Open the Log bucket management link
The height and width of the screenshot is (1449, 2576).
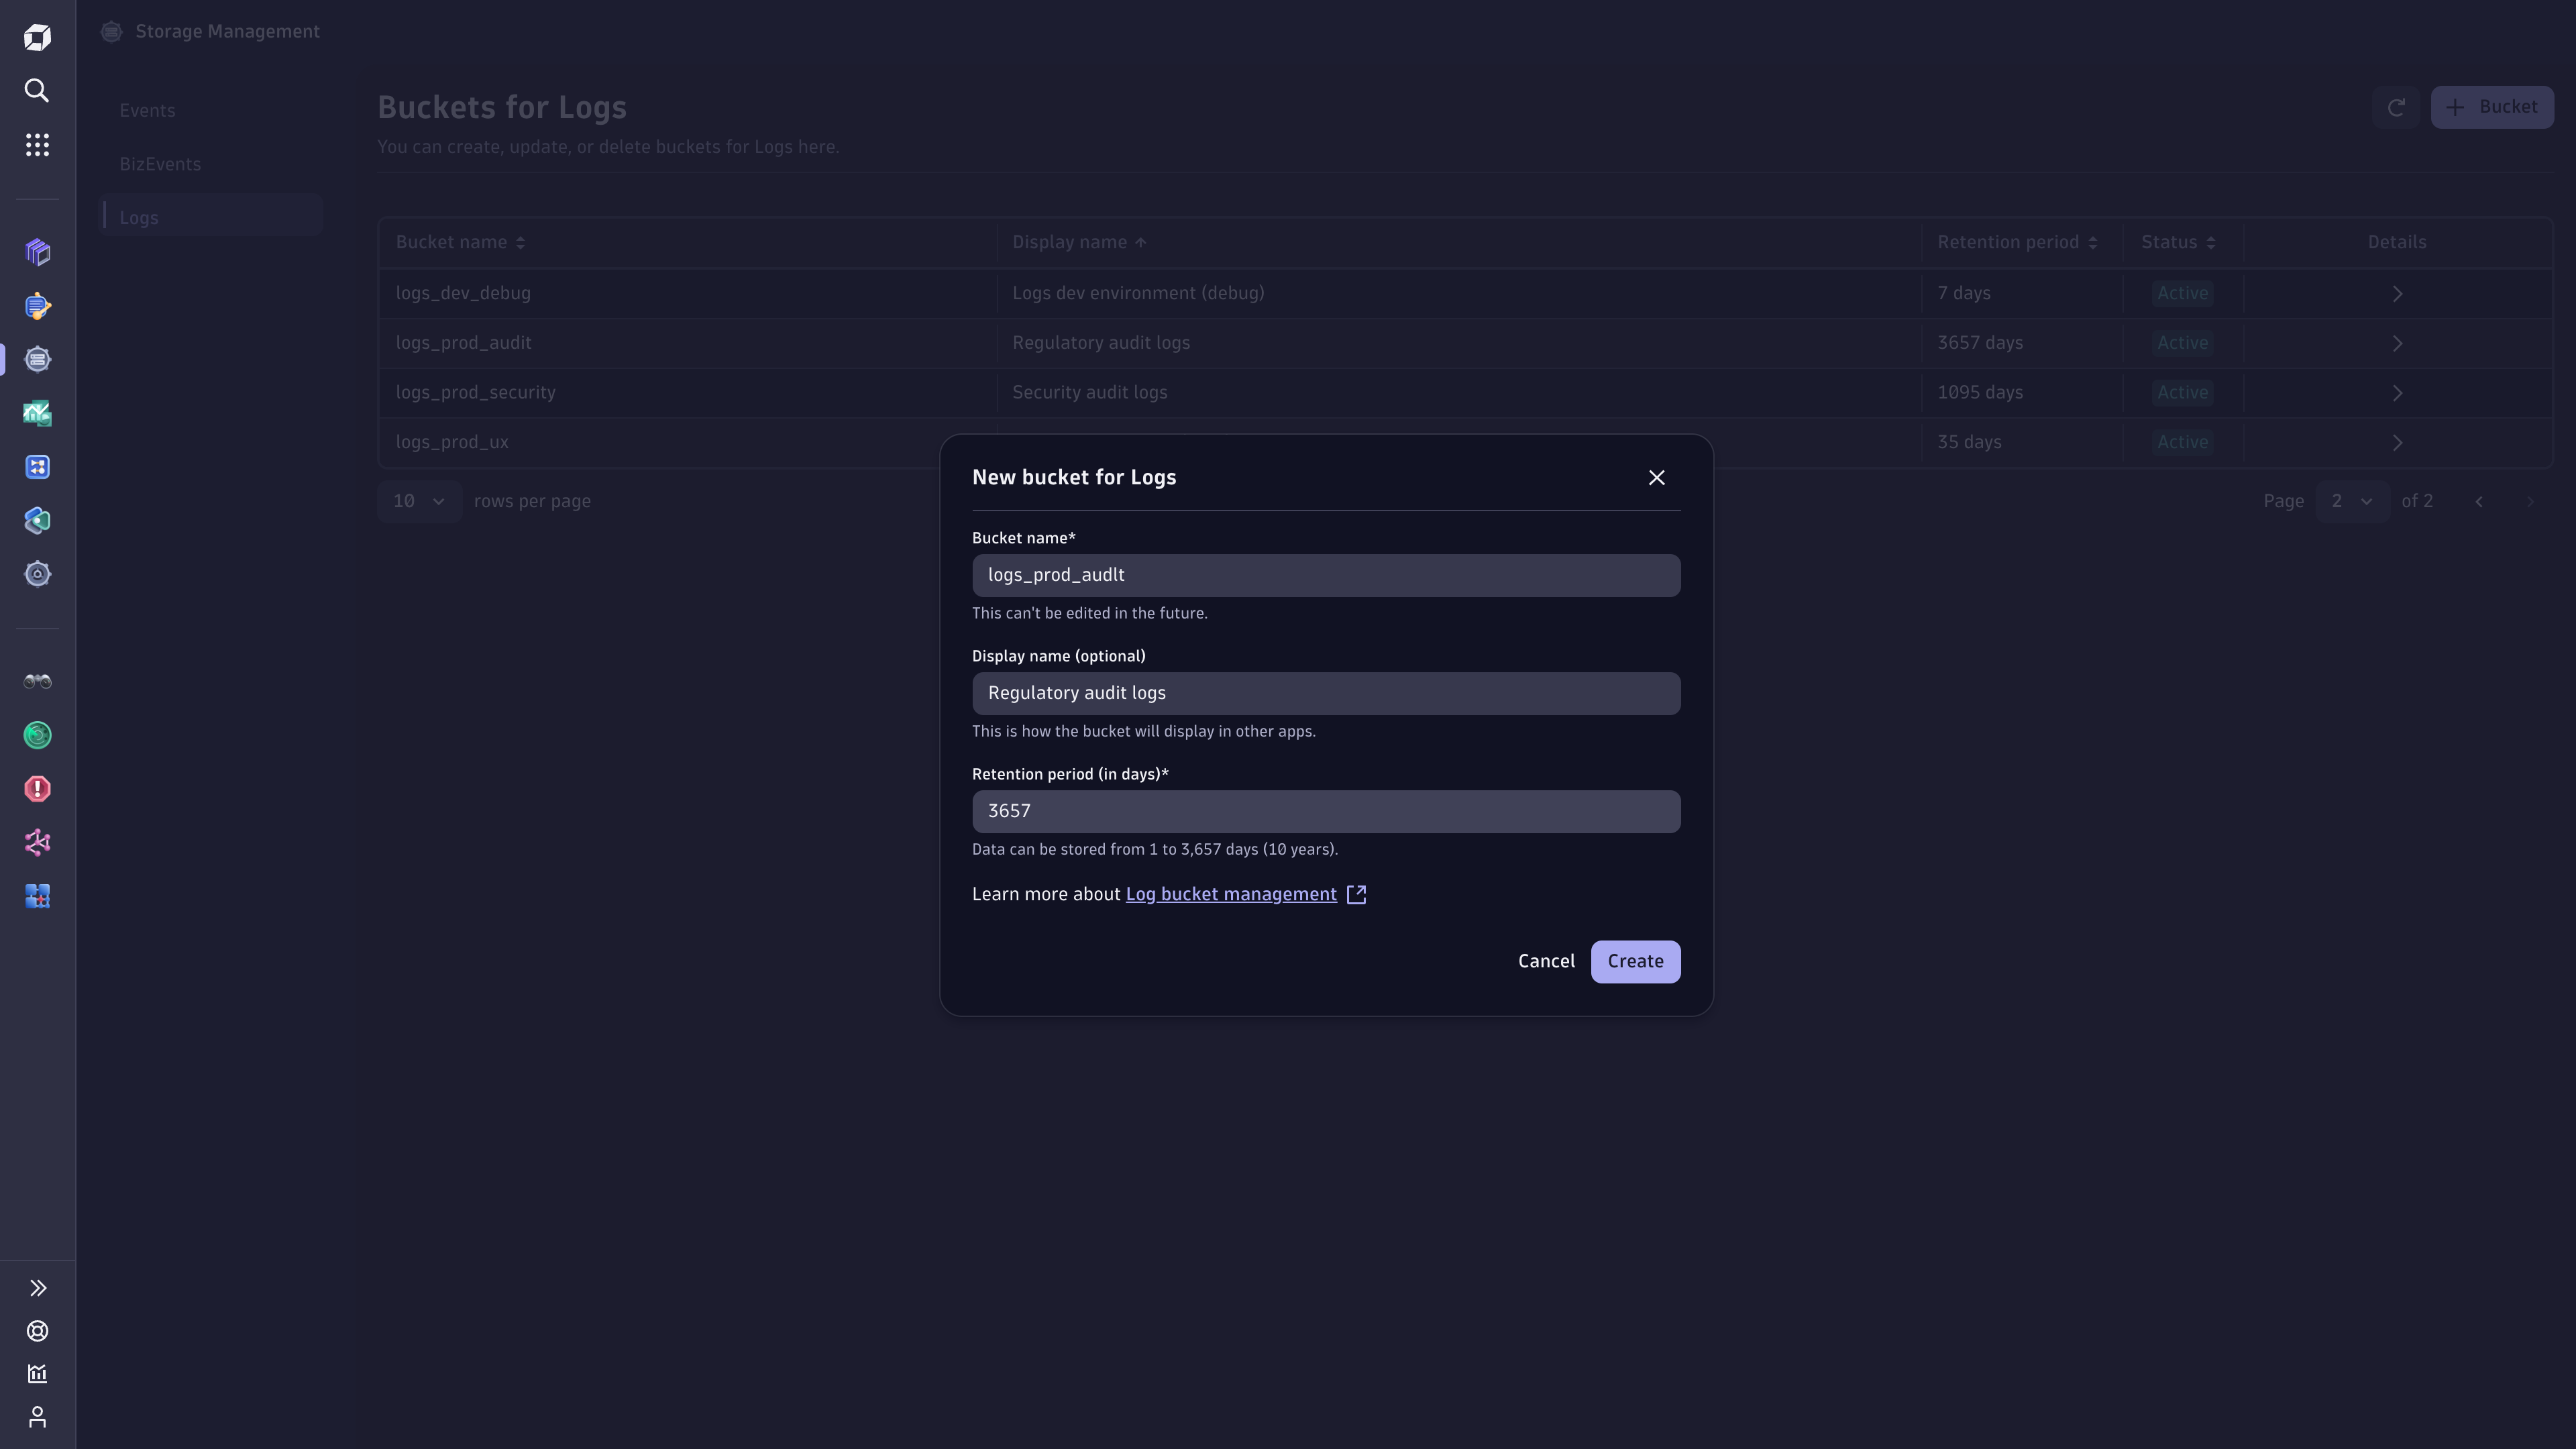(x=1230, y=895)
